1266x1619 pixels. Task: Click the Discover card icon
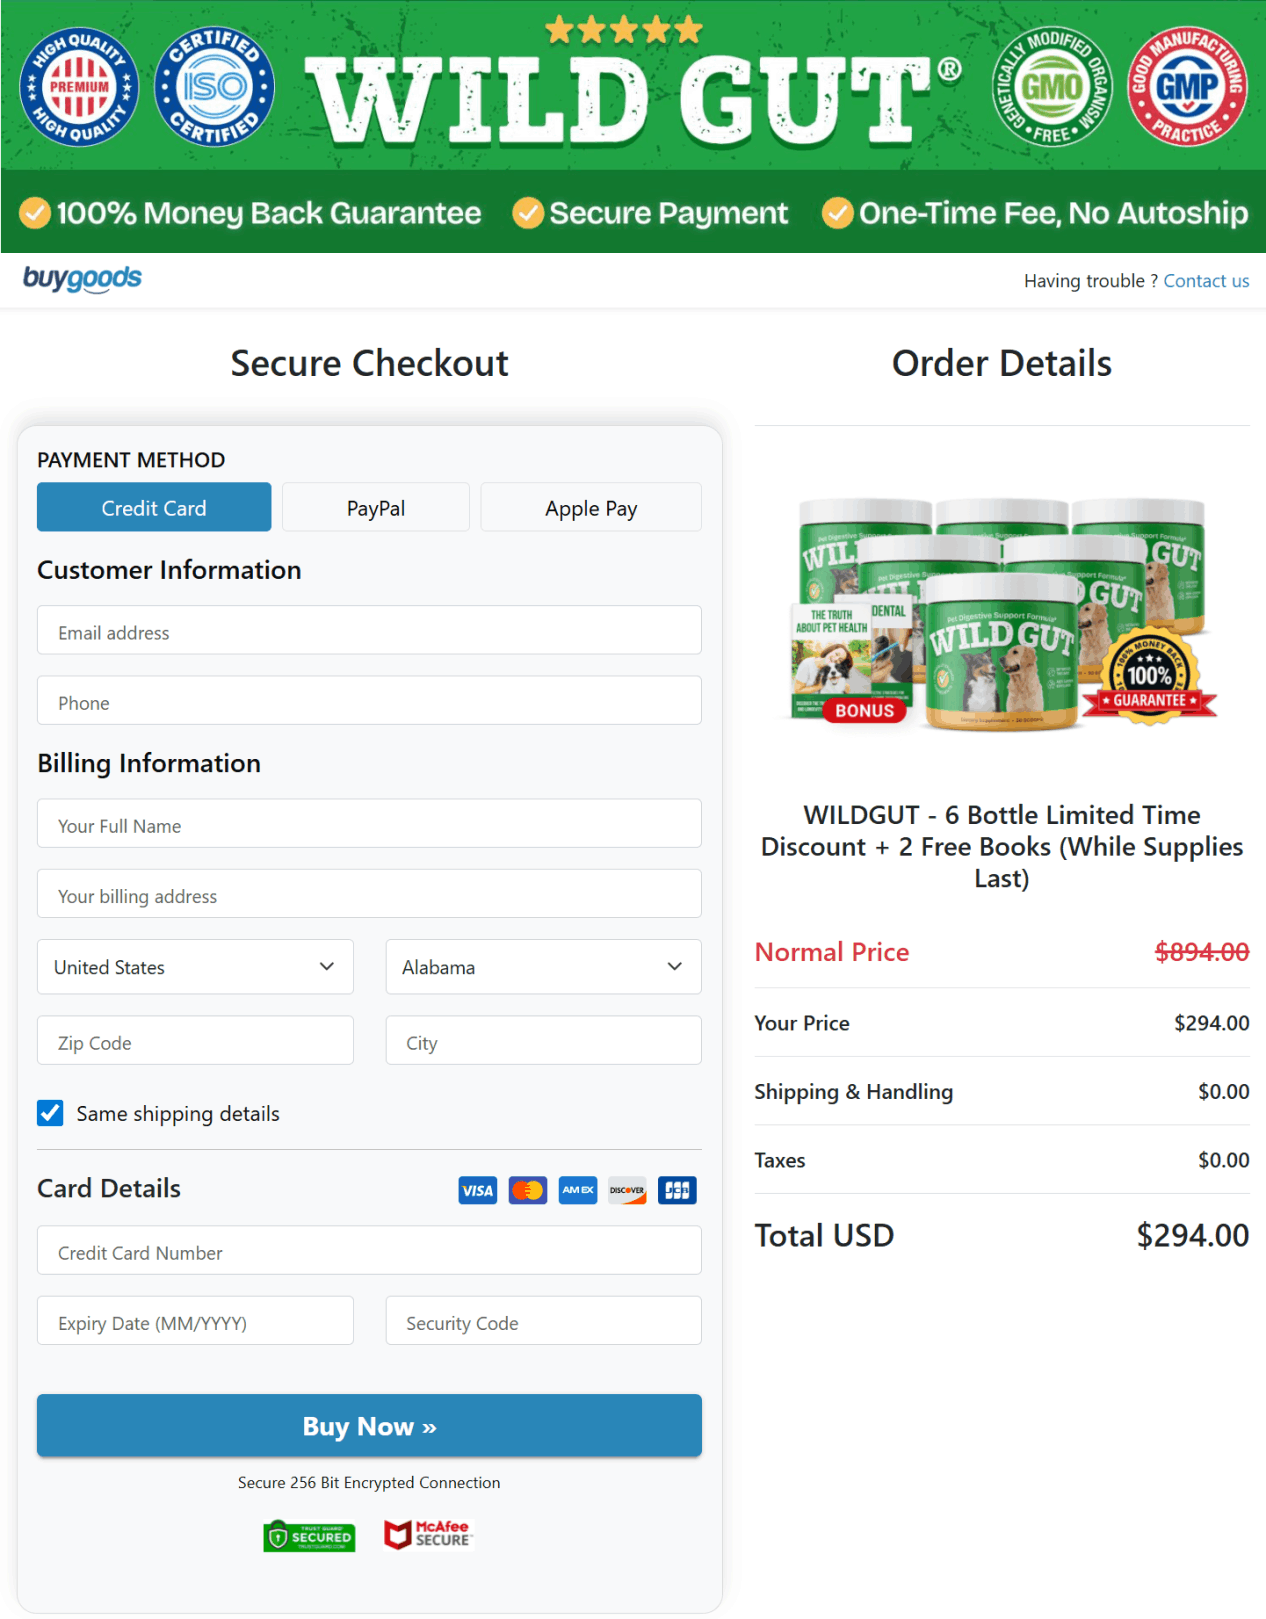627,1189
